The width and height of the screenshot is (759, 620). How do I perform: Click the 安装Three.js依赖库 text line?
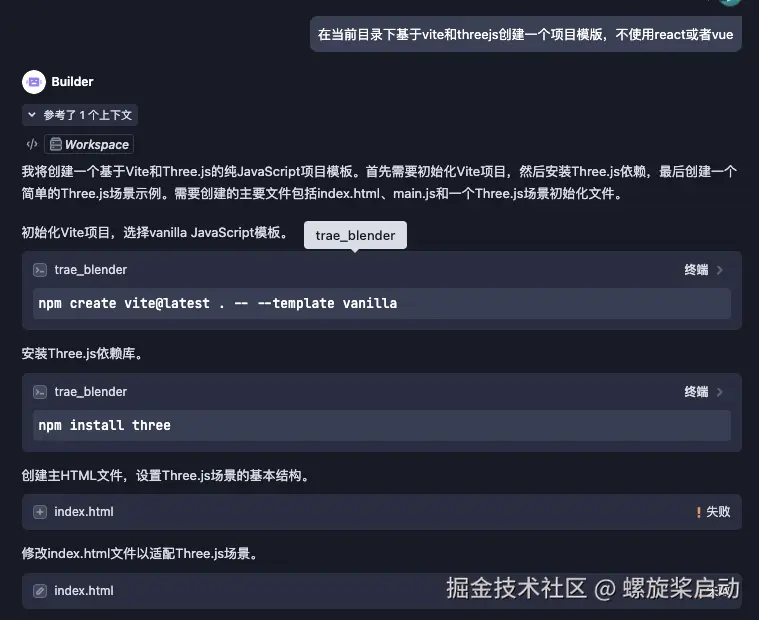pos(82,354)
